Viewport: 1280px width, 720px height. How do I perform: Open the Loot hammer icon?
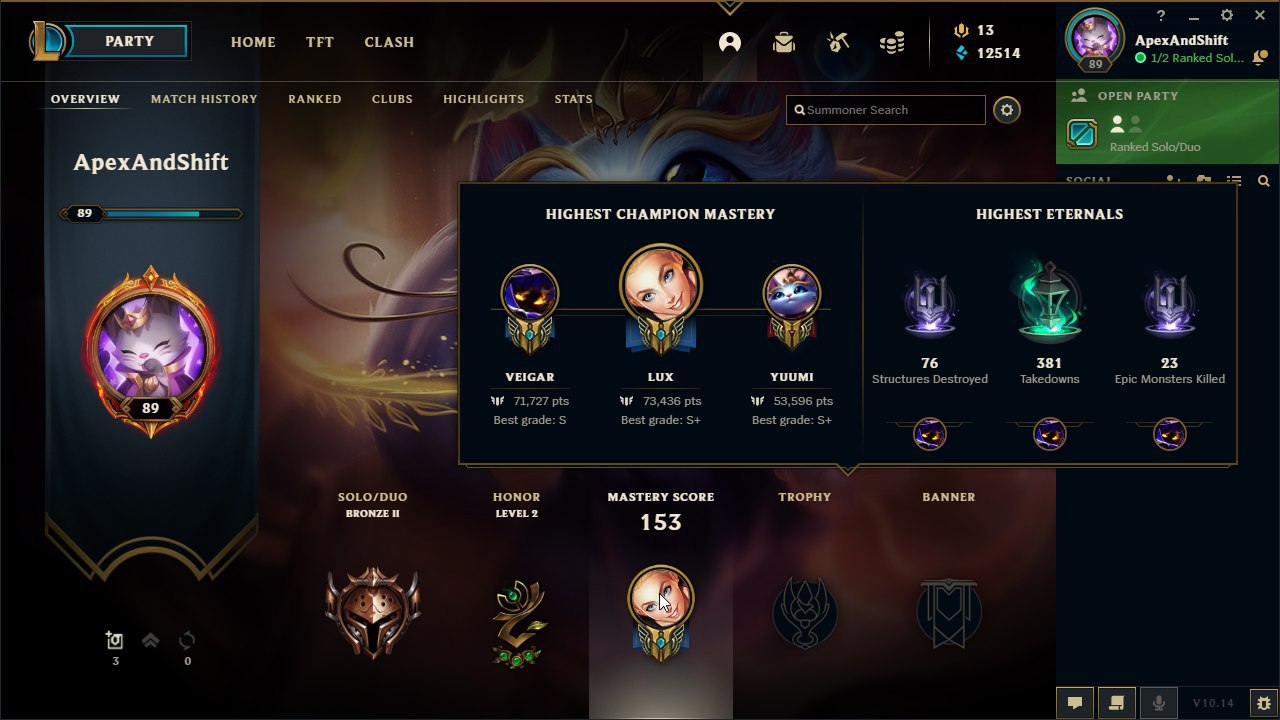[x=838, y=42]
